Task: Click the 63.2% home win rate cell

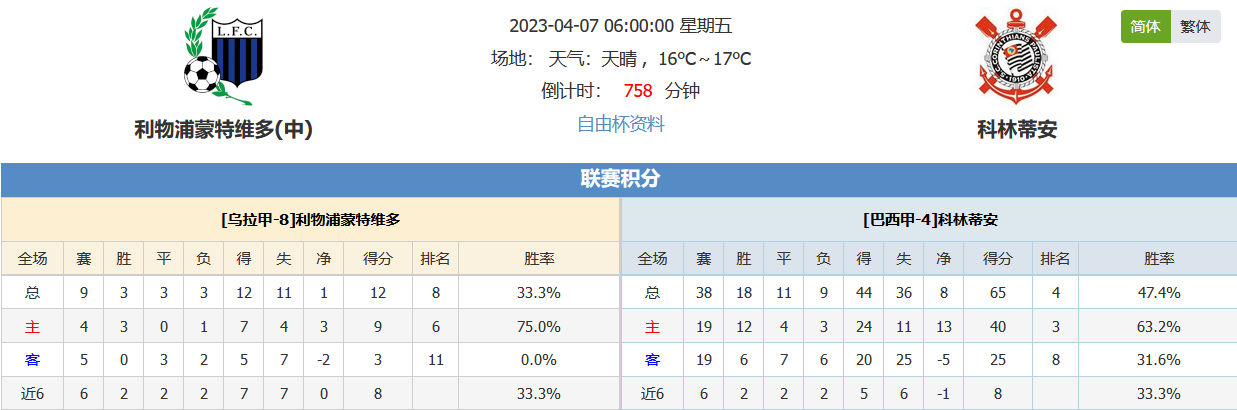Action: 1160,327
